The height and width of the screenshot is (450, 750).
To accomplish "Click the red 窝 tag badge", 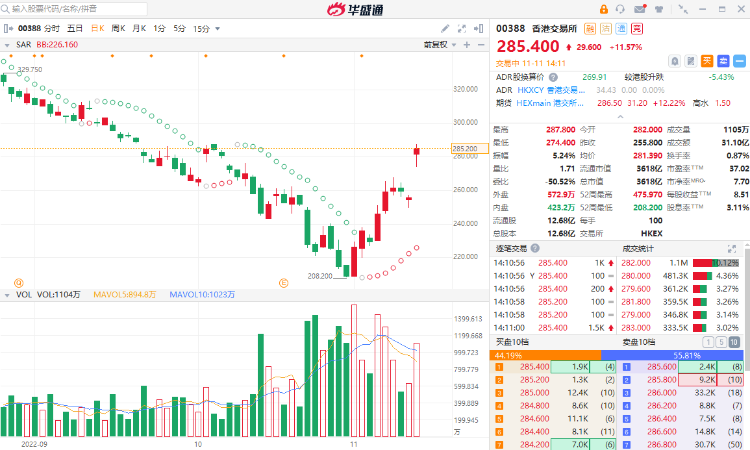I will coord(637,29).
